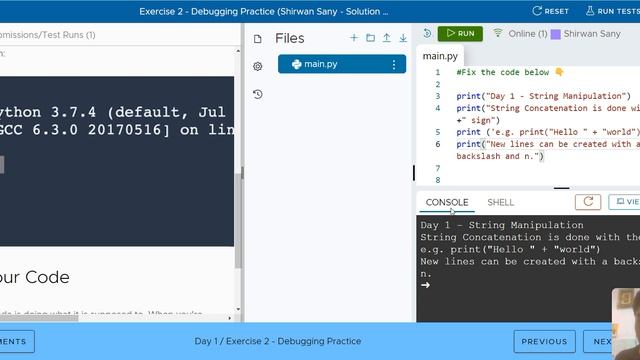Click the editor-console divider handle
This screenshot has height=360, width=640.
pos(562,188)
